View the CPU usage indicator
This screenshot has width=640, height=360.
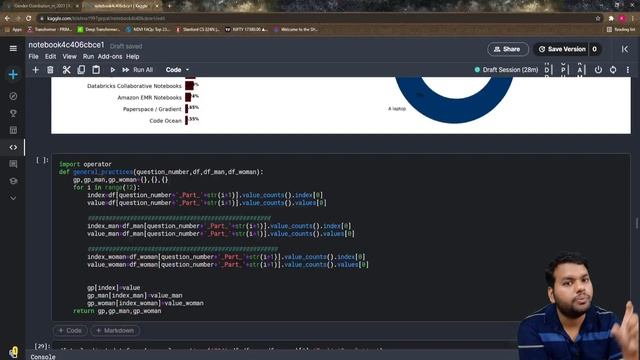(563, 70)
